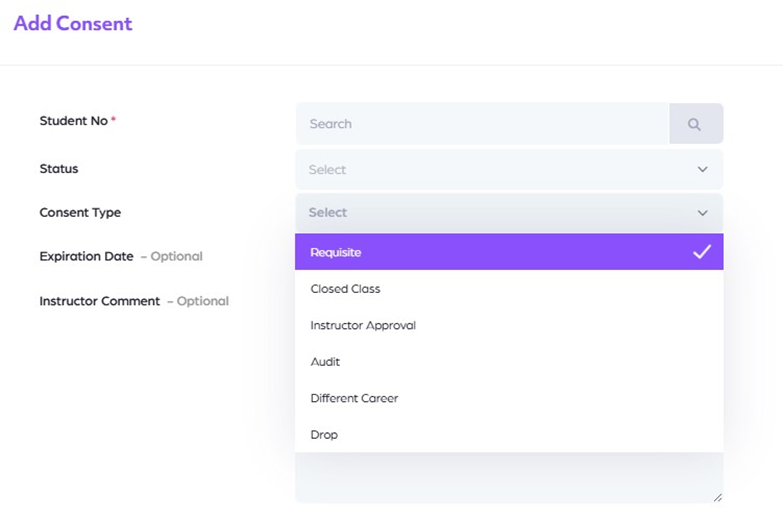This screenshot has width=783, height=520.
Task: Select Audit as consent type
Action: (x=325, y=362)
